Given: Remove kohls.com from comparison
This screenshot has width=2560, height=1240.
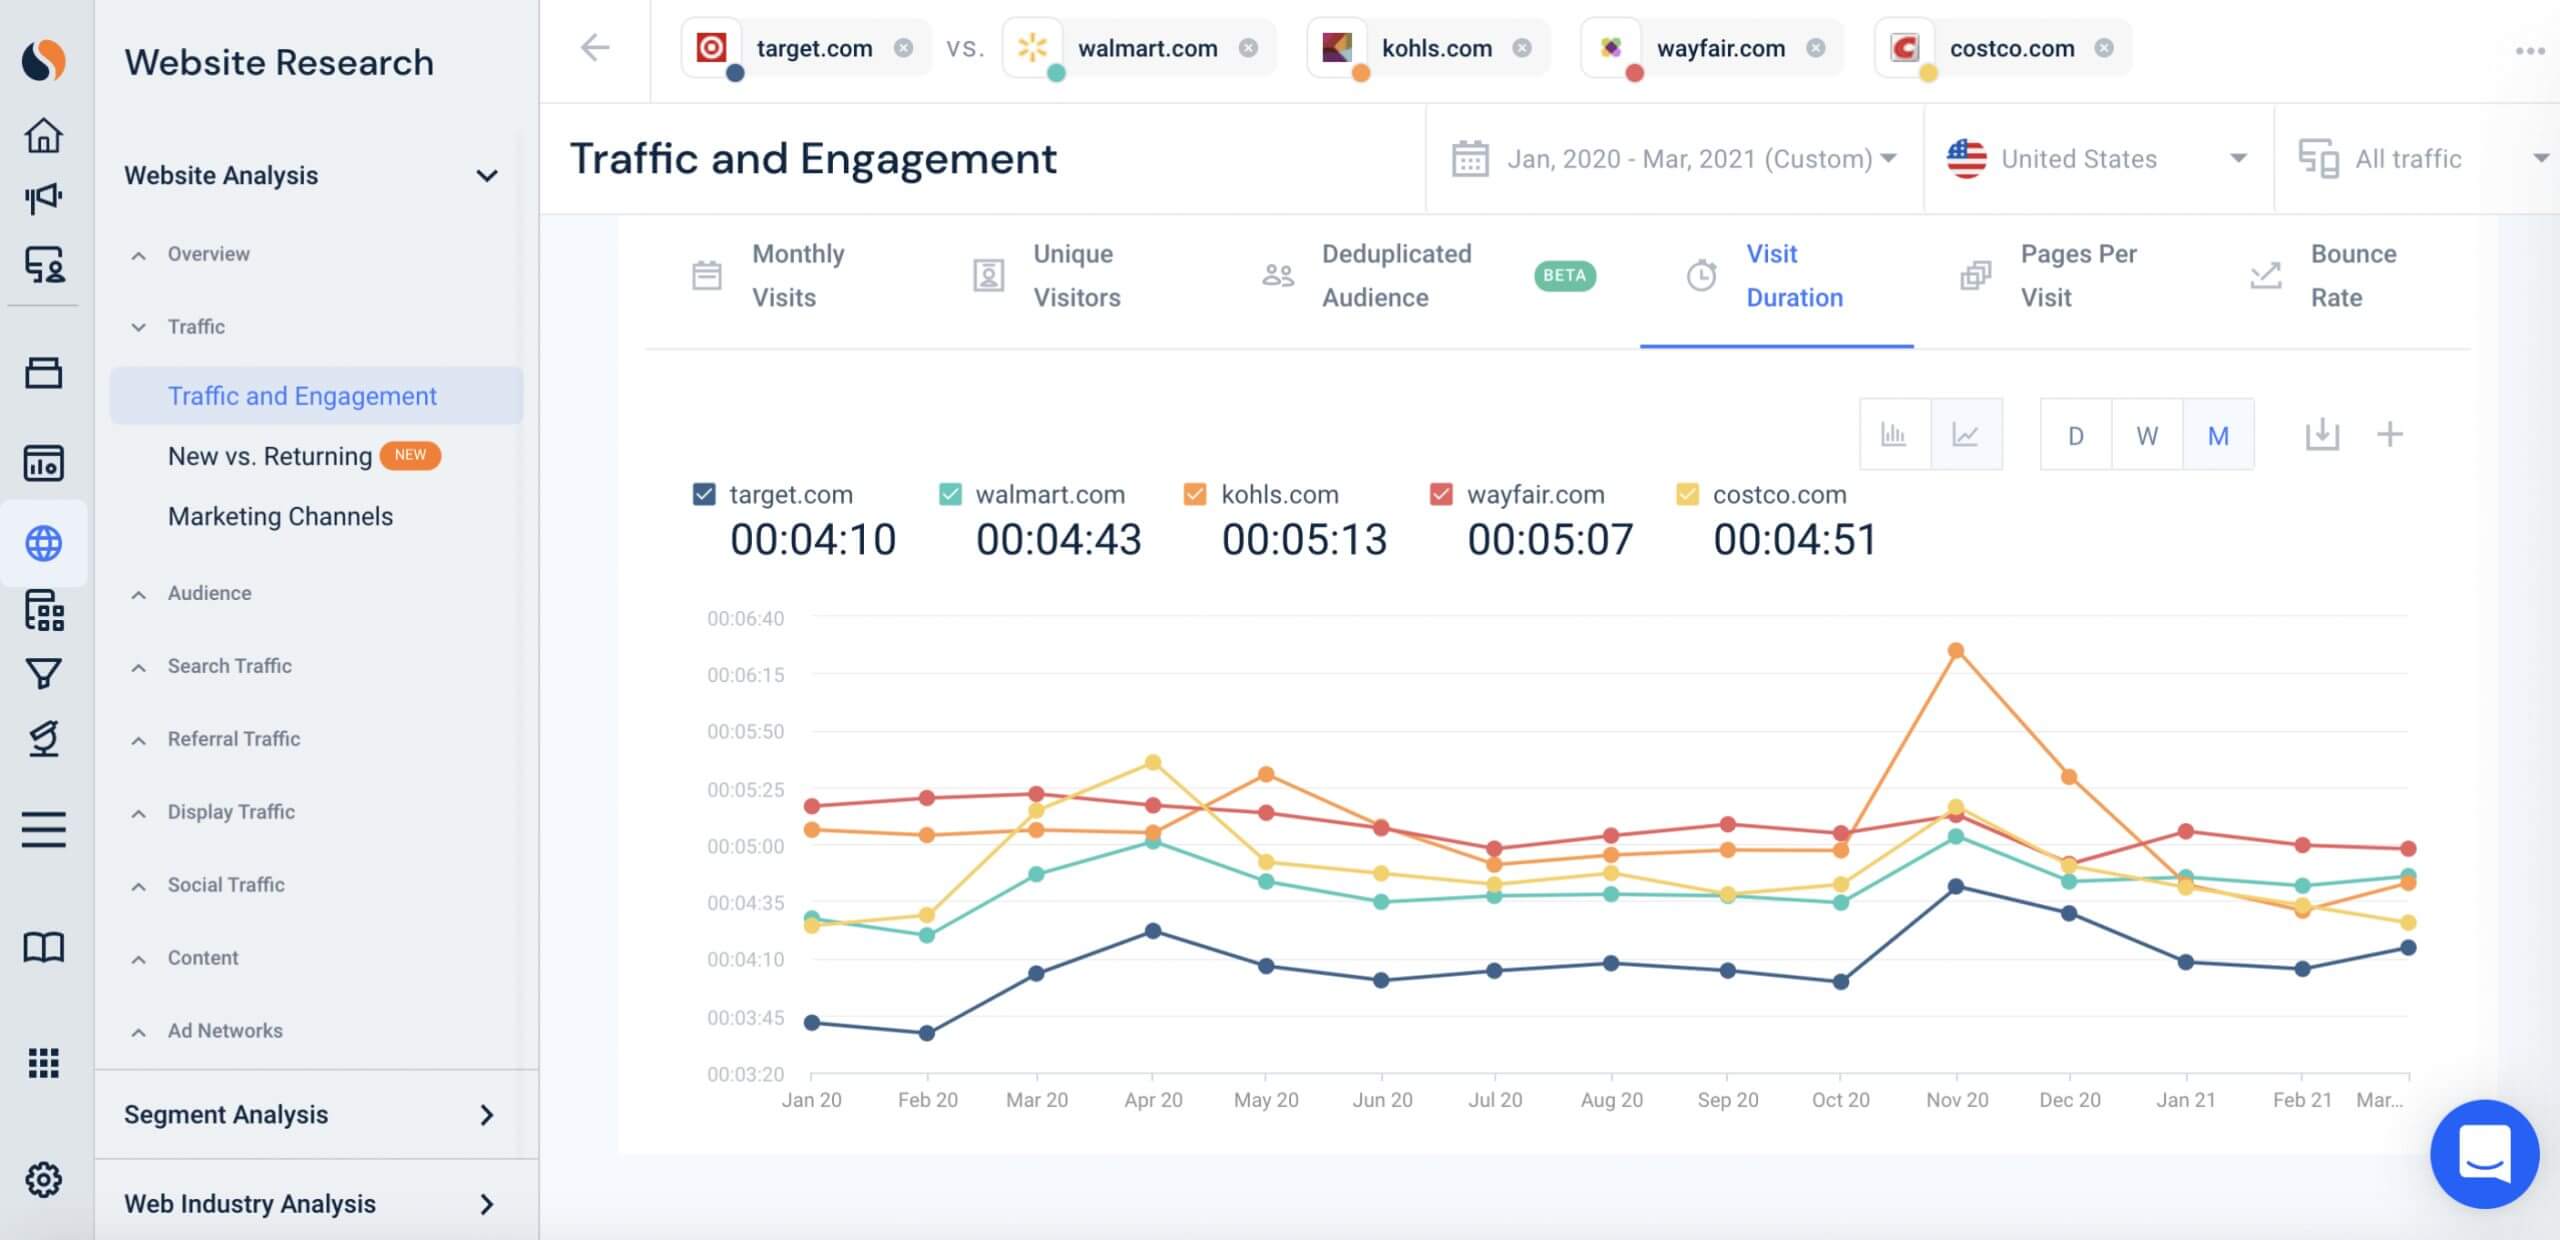Looking at the screenshot, I should tap(1522, 48).
